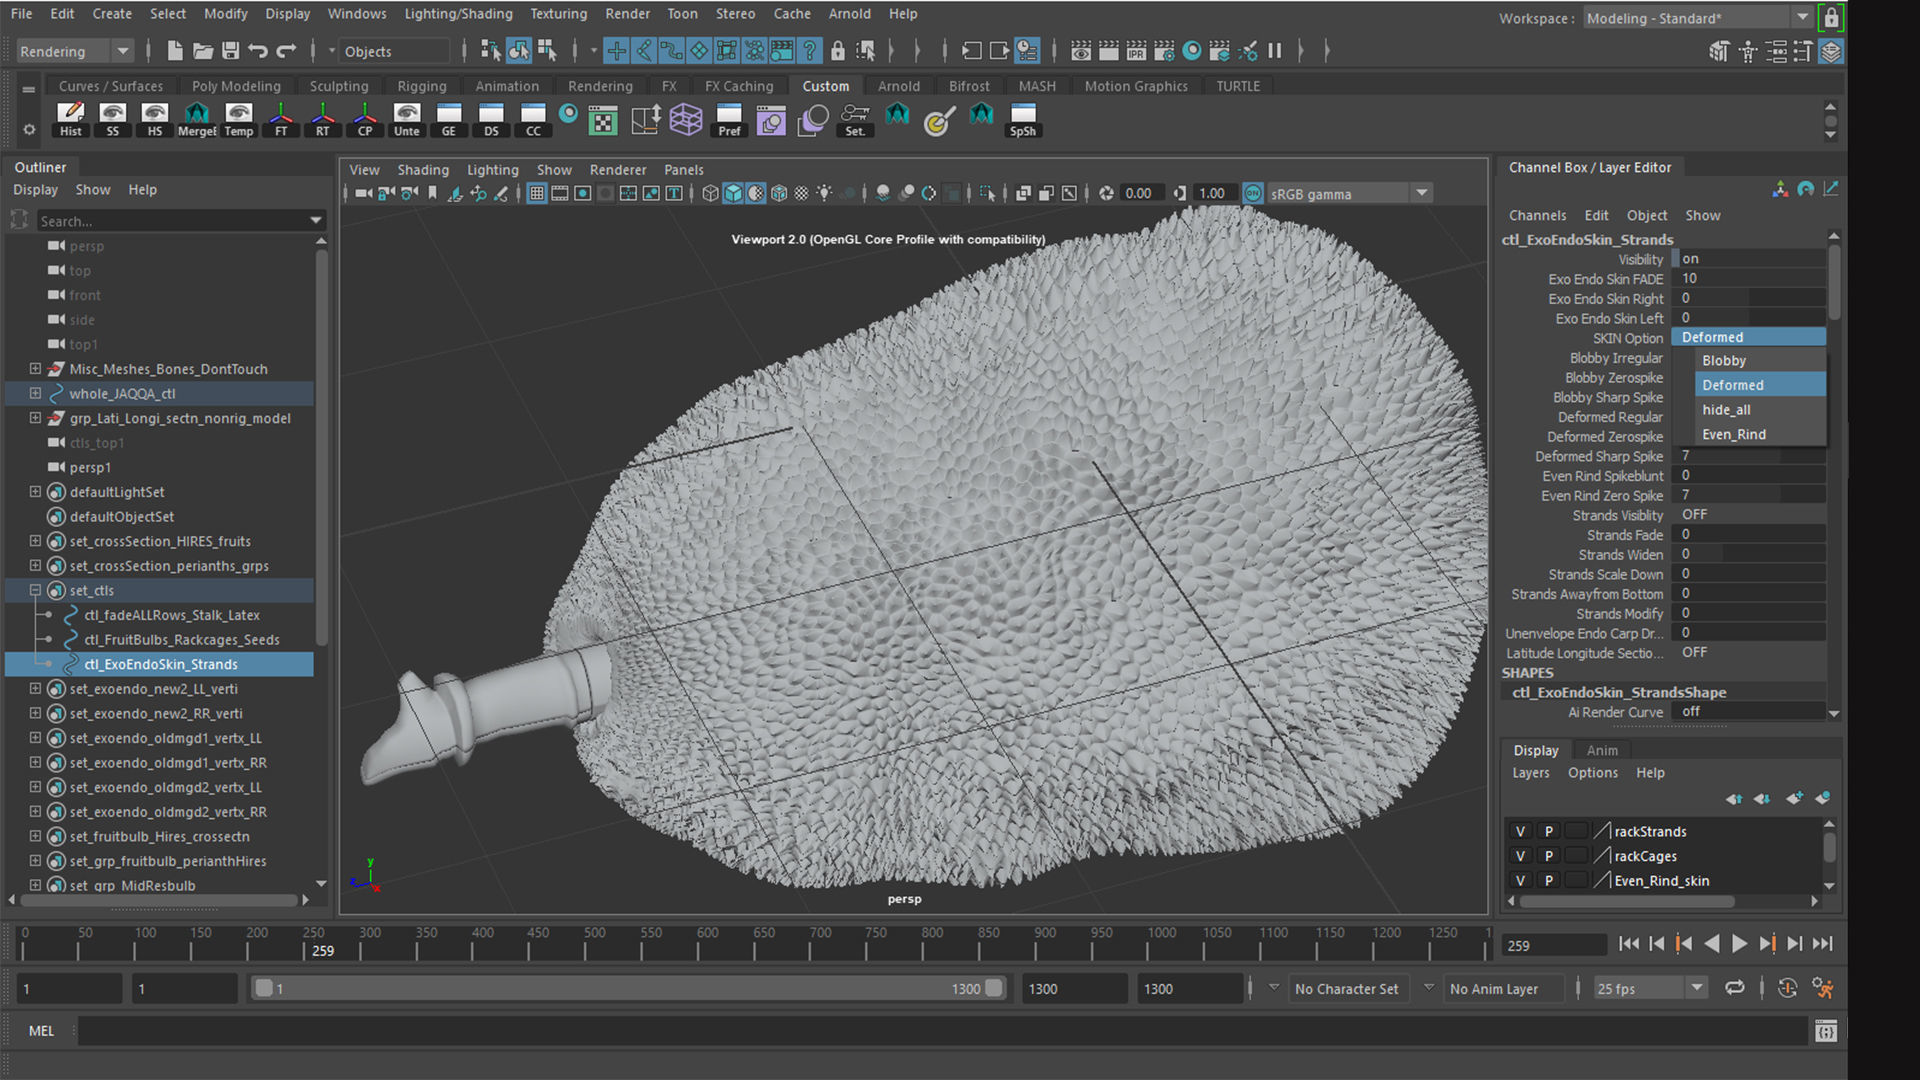This screenshot has height=1080, width=1920.
Task: Click the new scene icon
Action: point(174,51)
